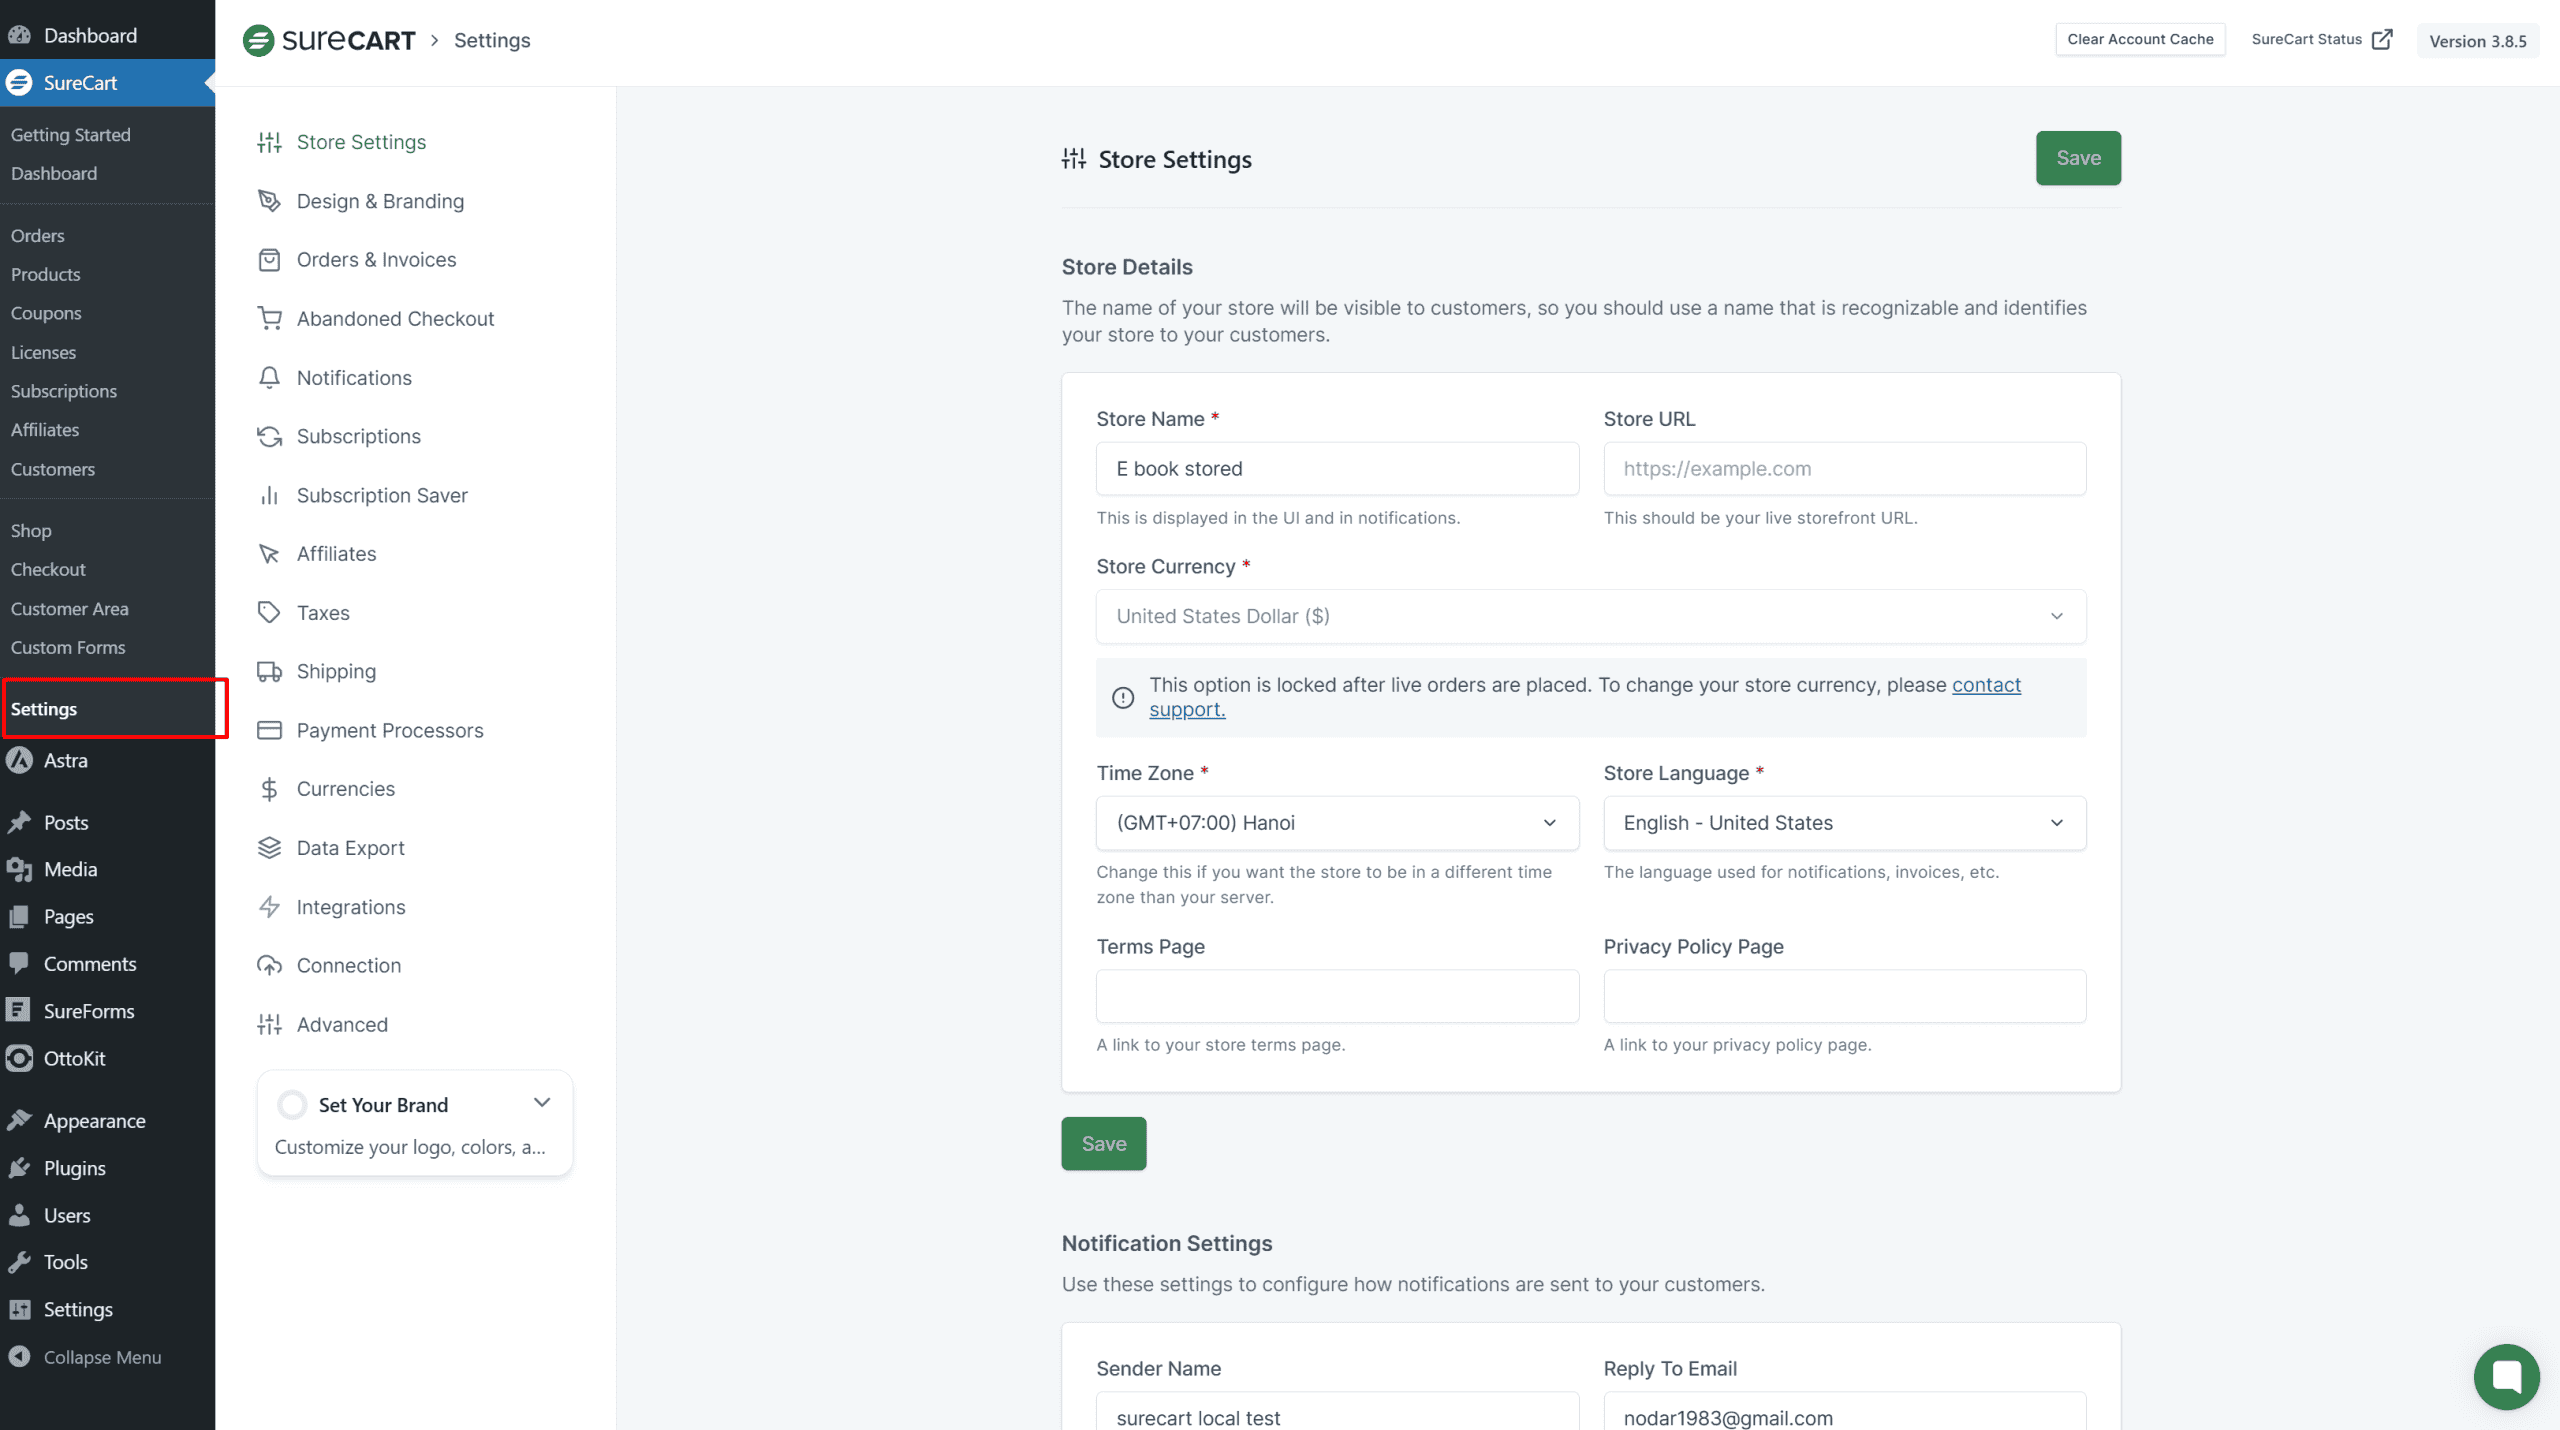Click the Clear Account Cache button

pos(2139,39)
